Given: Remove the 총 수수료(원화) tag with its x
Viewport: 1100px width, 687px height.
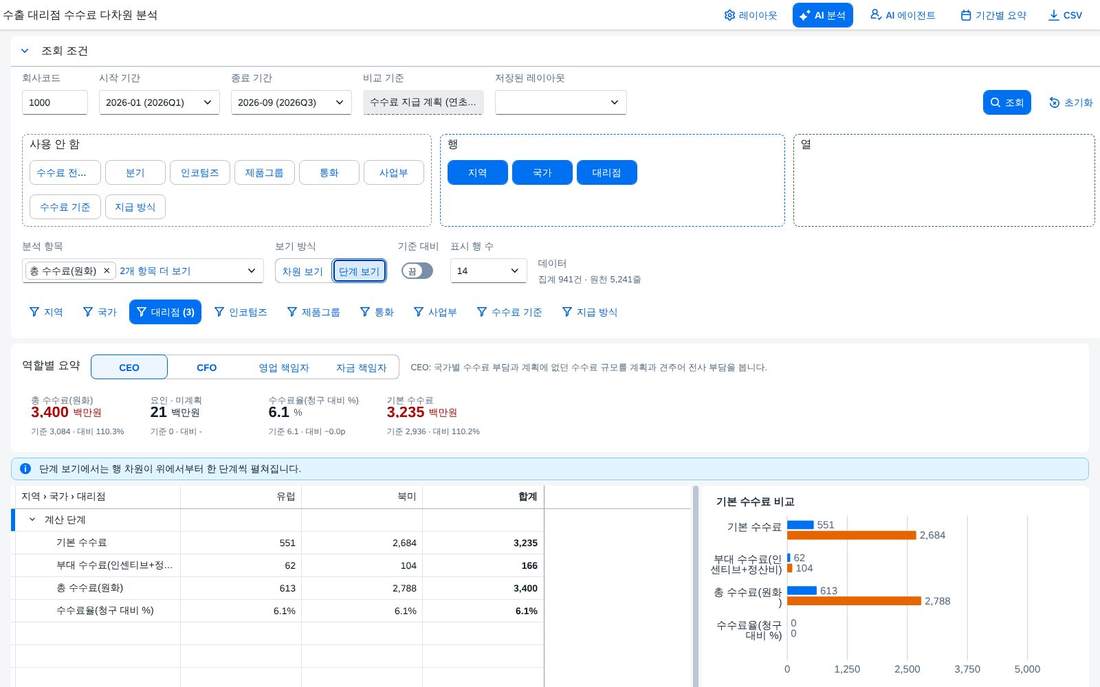Looking at the screenshot, I should pos(107,271).
